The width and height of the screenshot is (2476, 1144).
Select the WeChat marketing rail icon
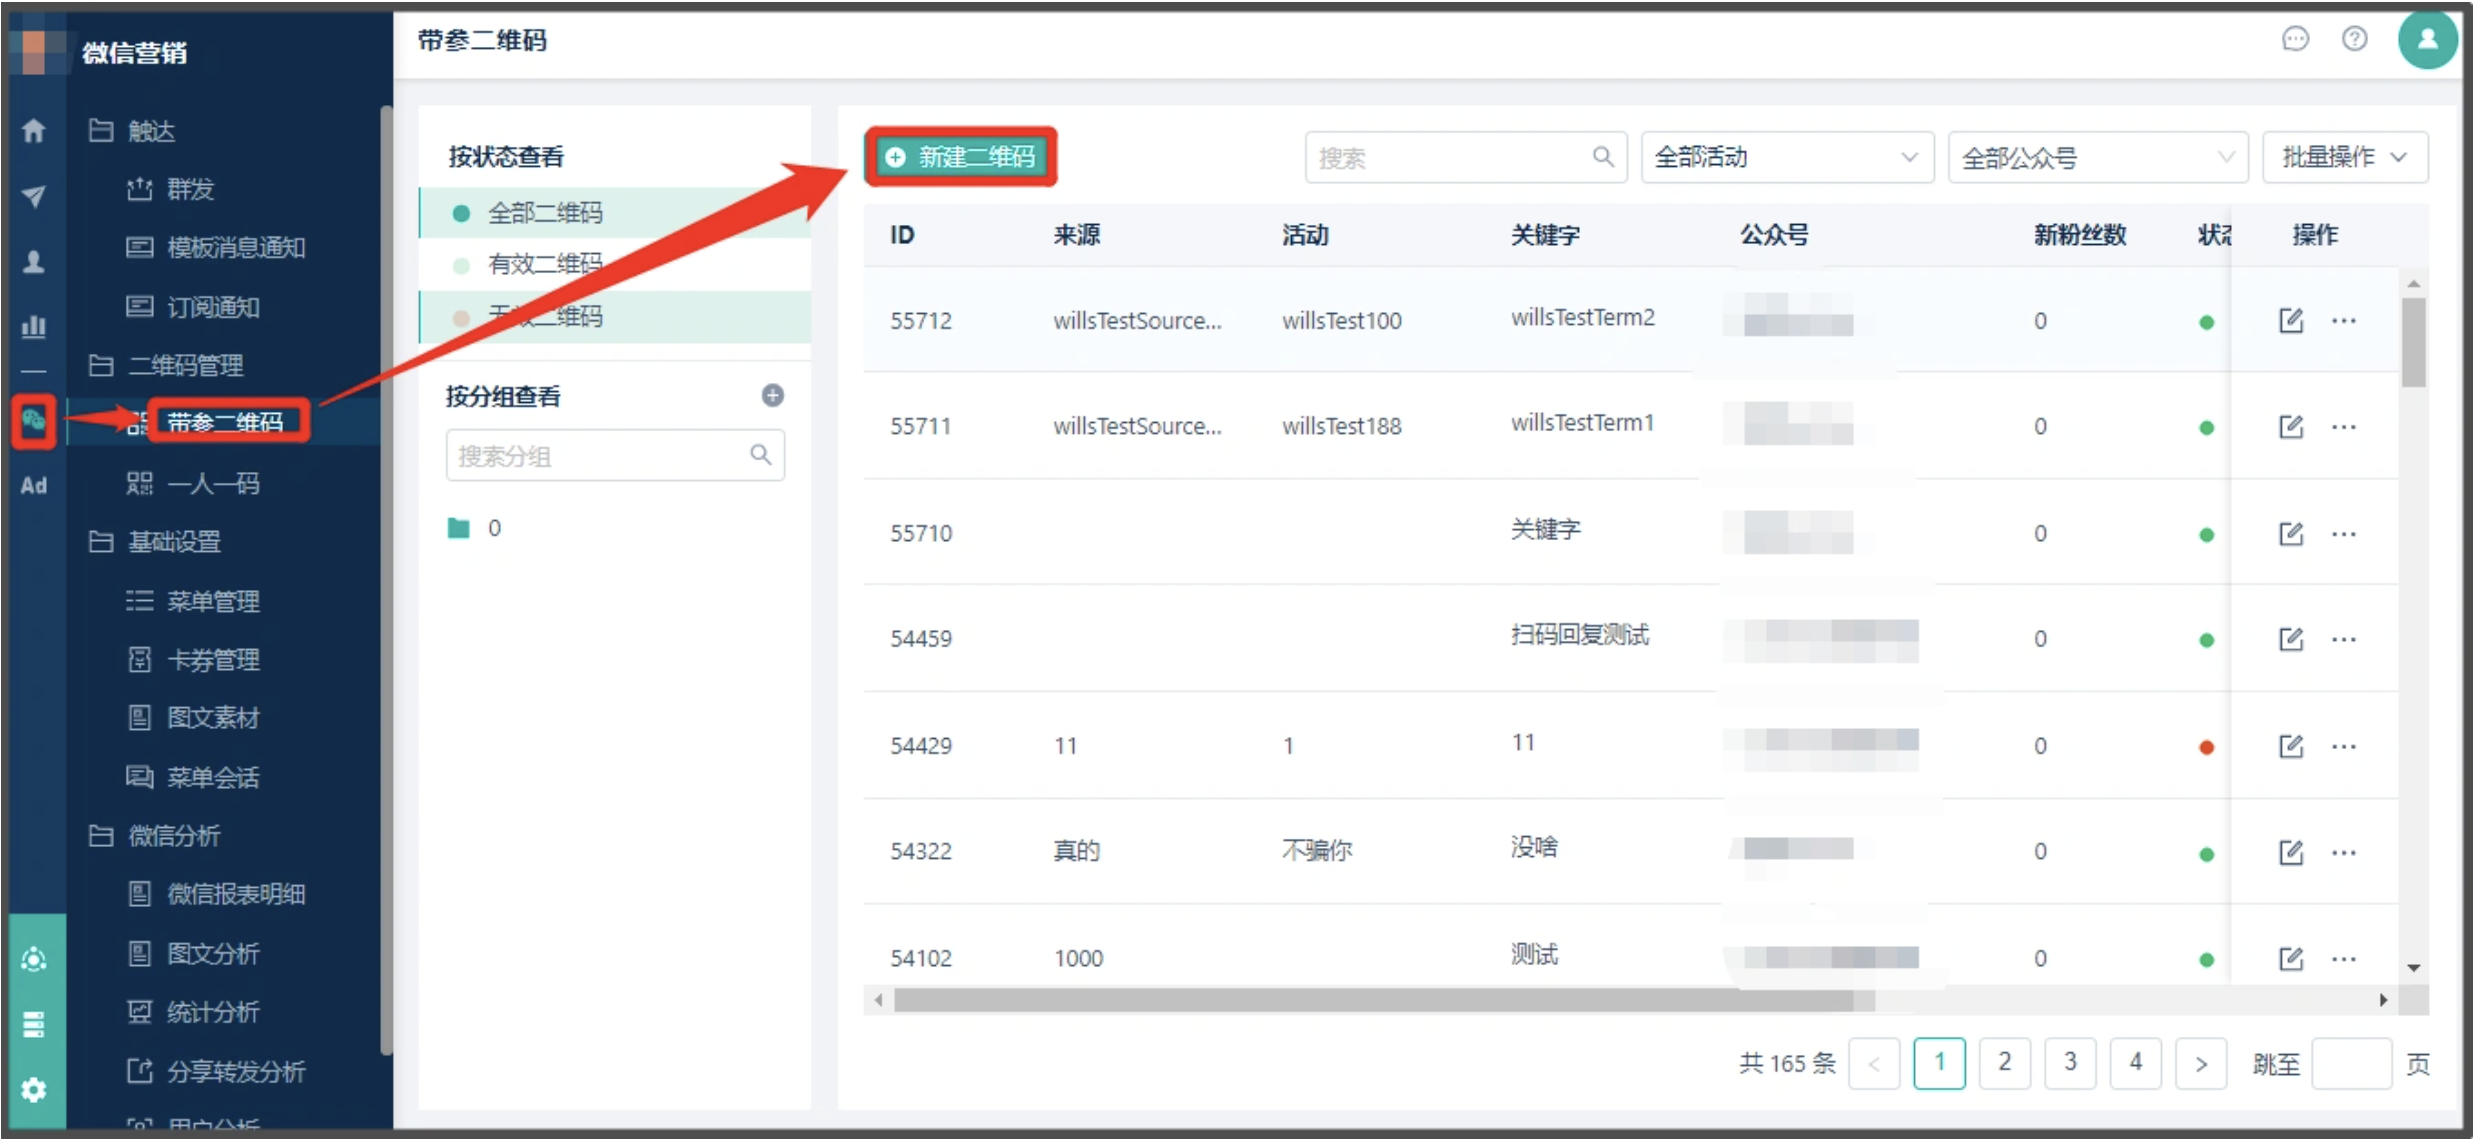click(34, 421)
